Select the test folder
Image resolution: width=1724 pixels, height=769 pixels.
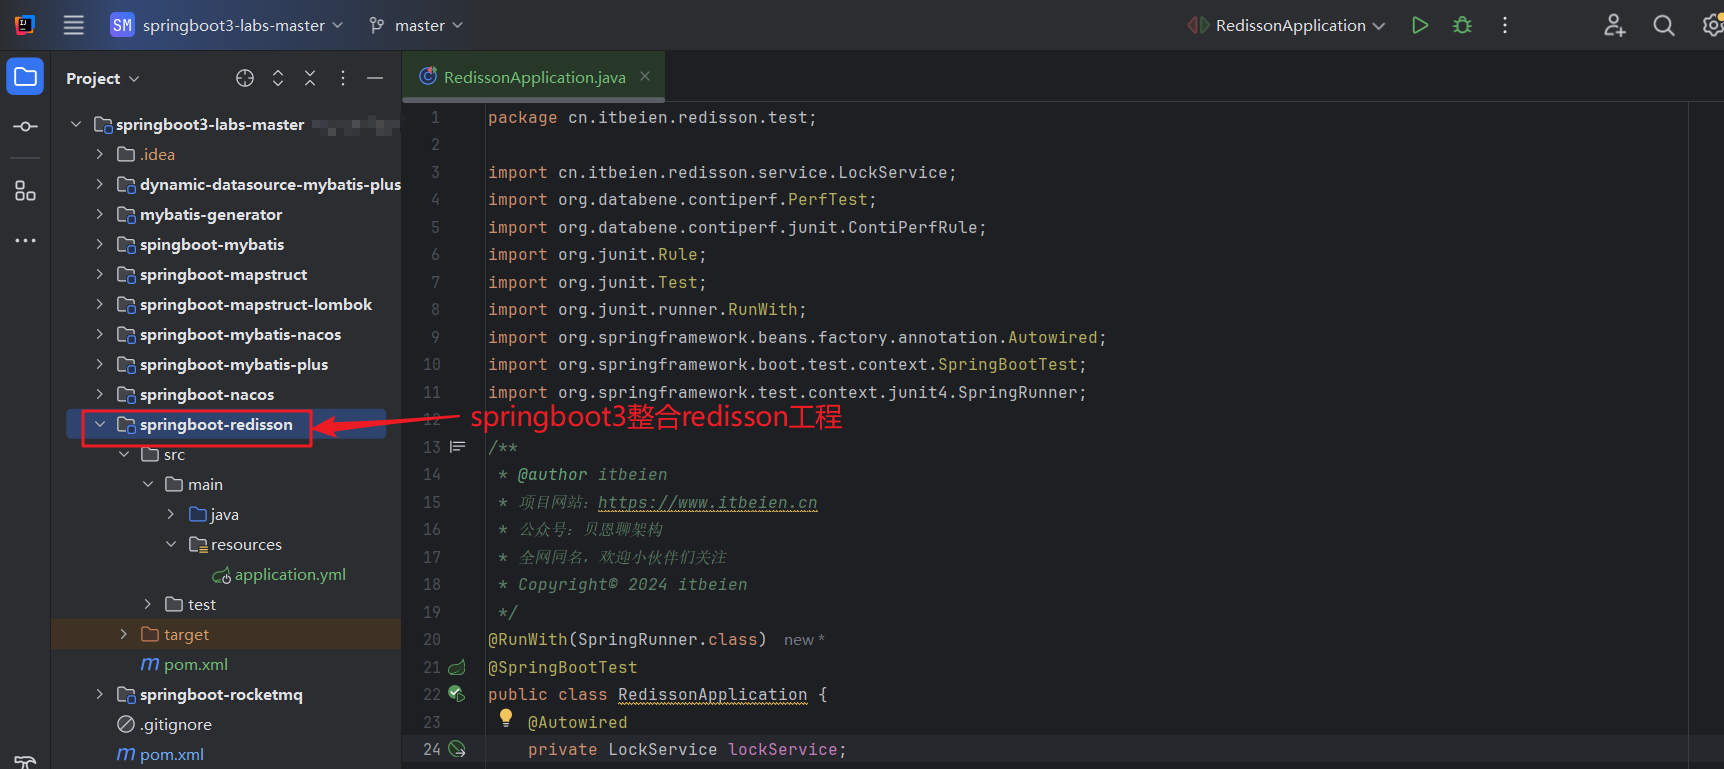(201, 604)
